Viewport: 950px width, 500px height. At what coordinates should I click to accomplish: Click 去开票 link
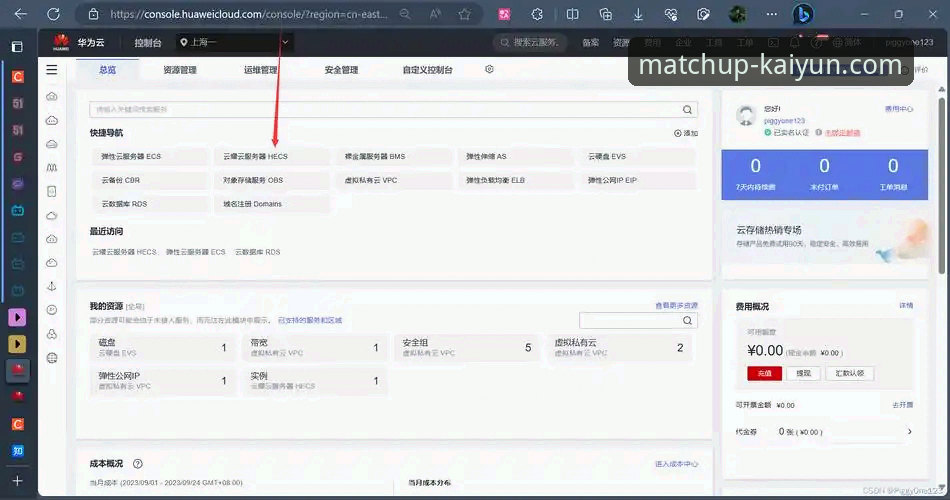902,405
